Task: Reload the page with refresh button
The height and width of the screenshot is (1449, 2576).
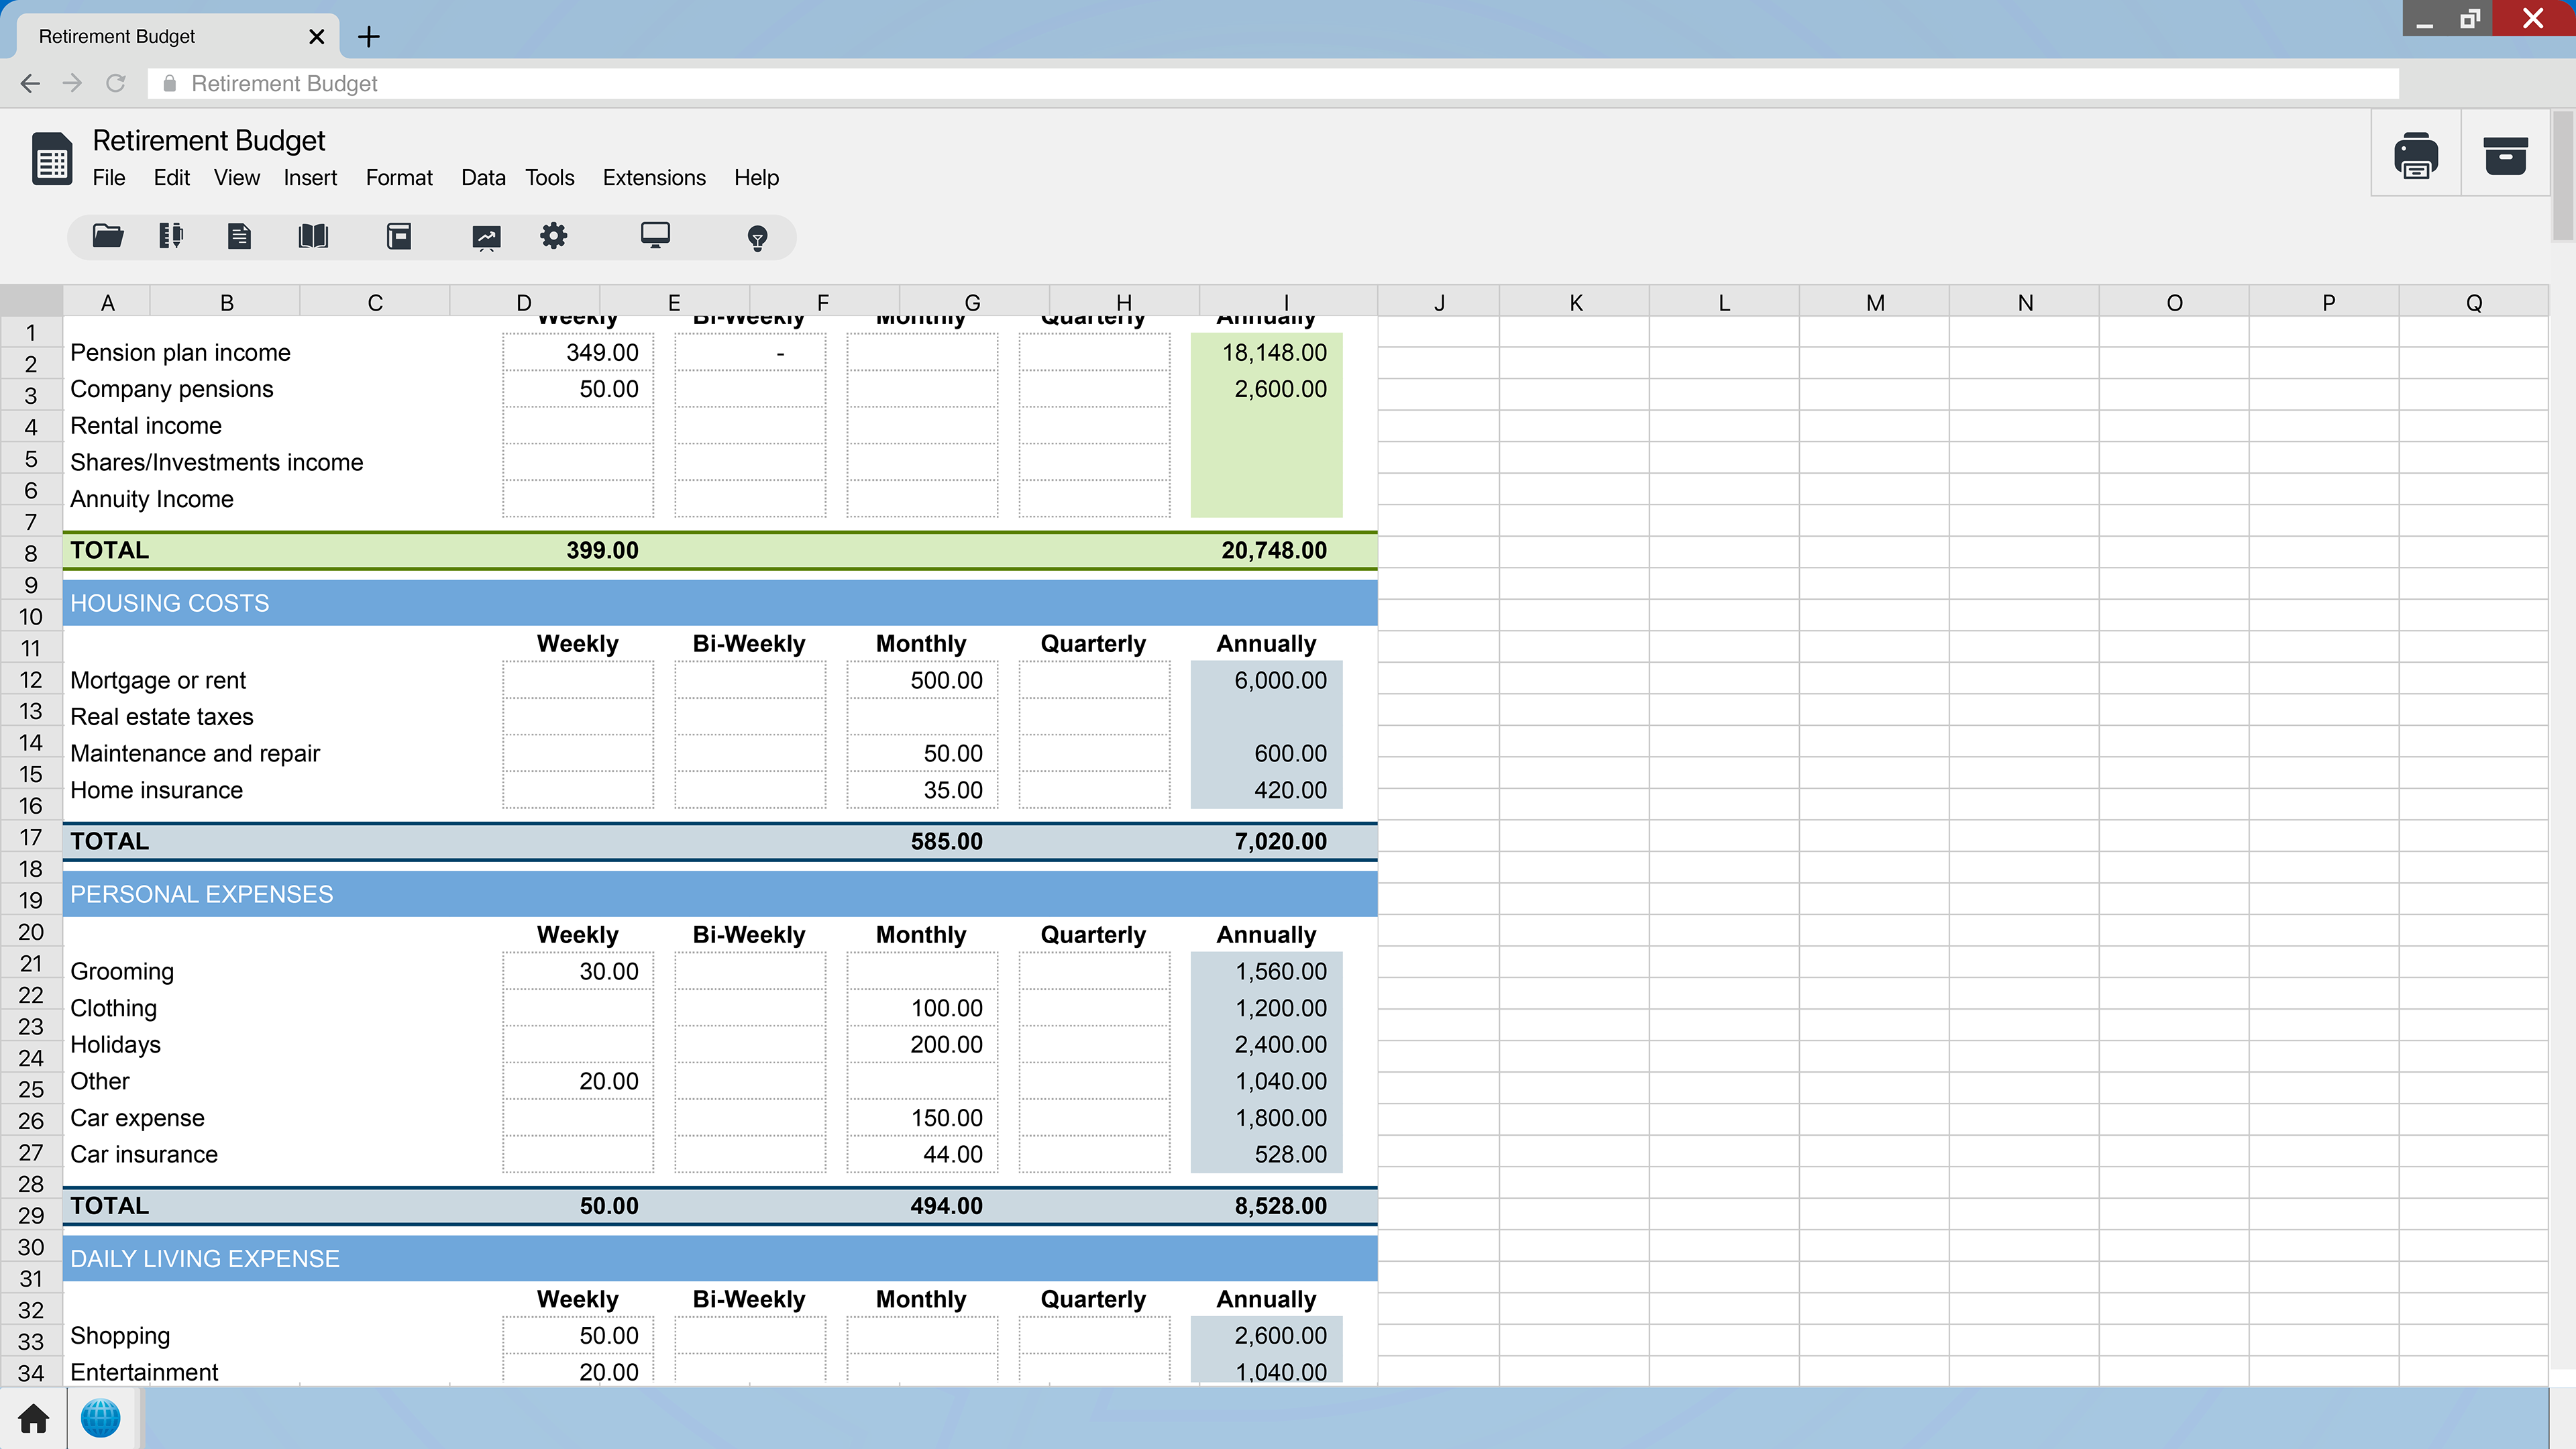Action: (116, 84)
